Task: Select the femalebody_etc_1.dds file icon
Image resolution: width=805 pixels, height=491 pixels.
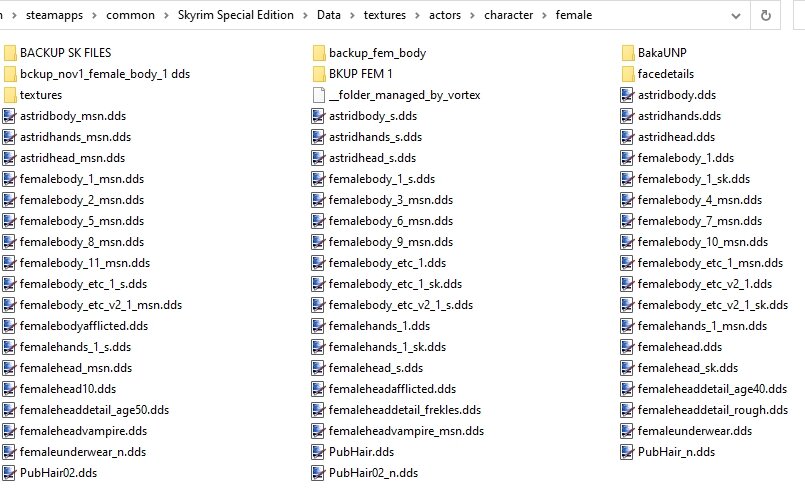Action: click(x=318, y=263)
